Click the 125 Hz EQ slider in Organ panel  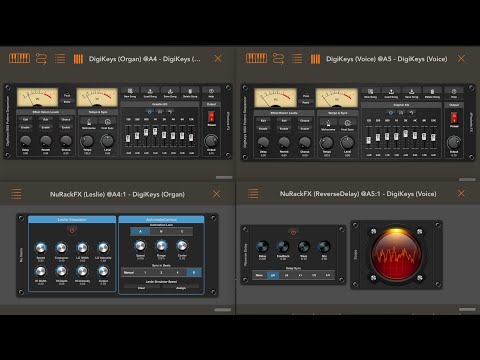click(128, 137)
